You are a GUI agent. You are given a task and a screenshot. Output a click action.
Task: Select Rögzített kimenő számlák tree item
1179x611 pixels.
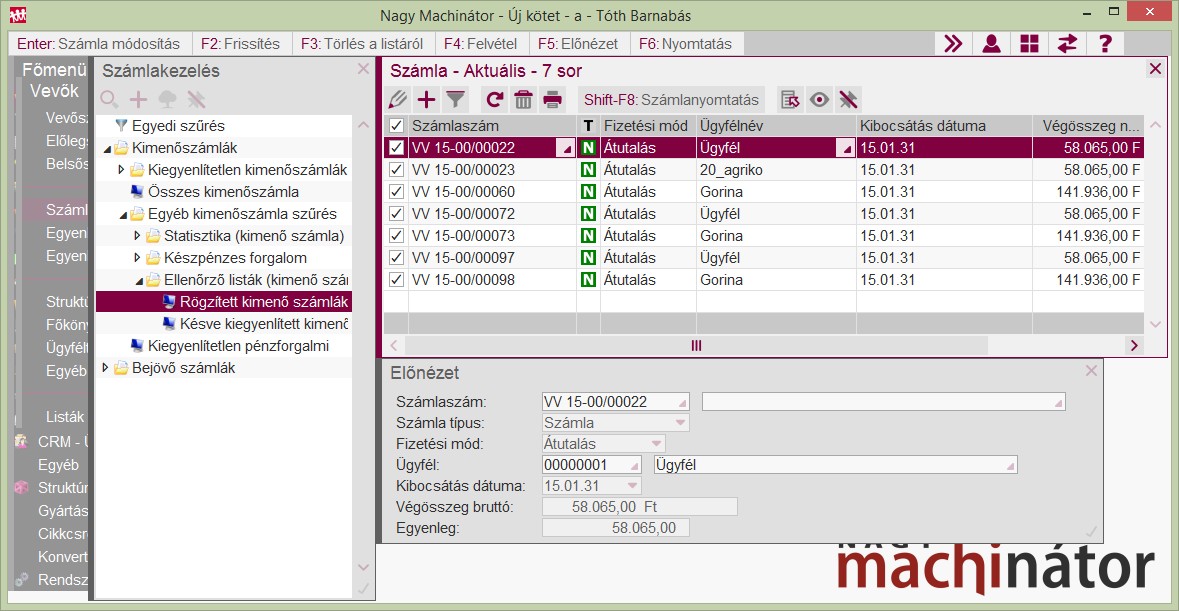pyautogui.click(x=263, y=302)
